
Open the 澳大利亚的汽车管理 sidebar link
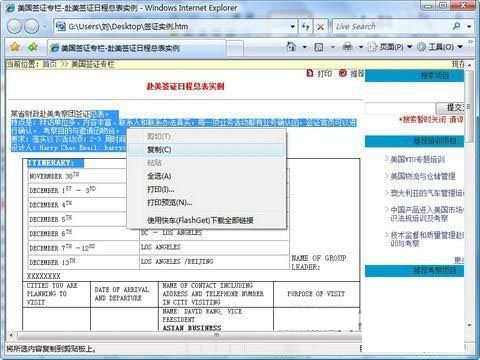427,193
